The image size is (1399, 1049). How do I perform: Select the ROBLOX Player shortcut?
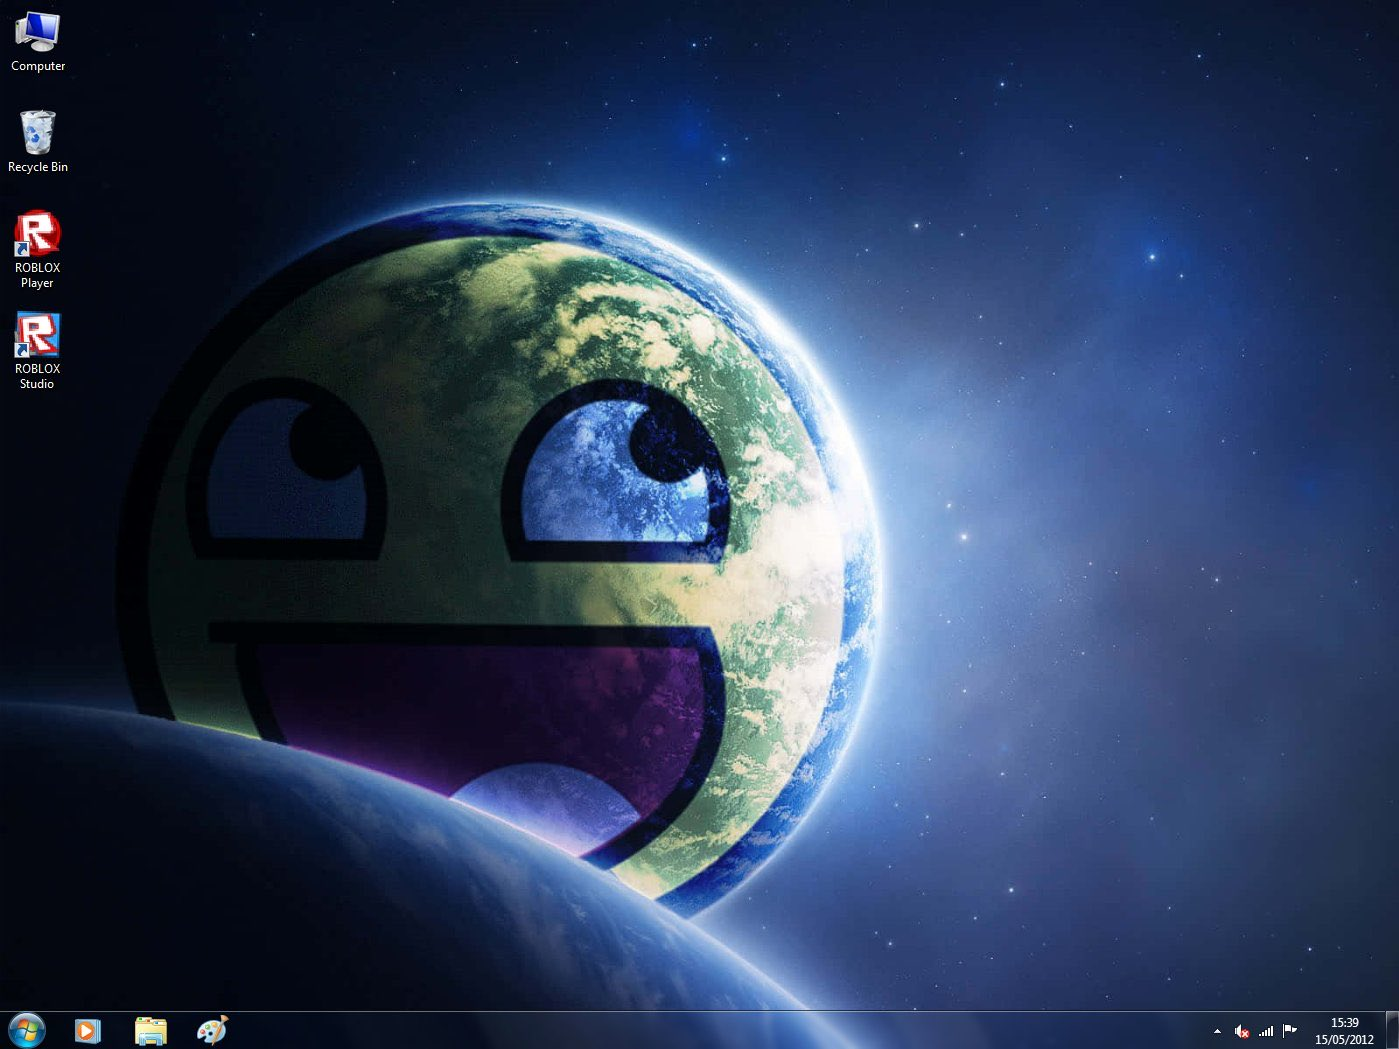(37, 250)
